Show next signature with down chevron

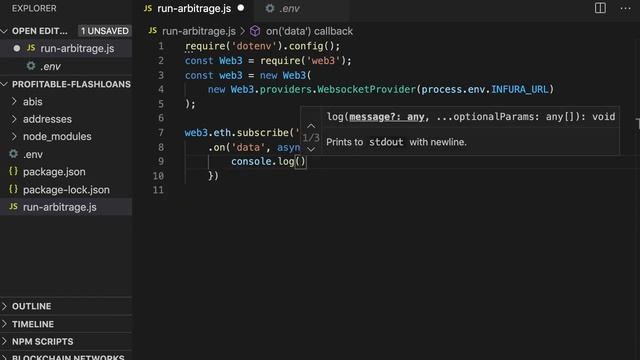(x=311, y=149)
